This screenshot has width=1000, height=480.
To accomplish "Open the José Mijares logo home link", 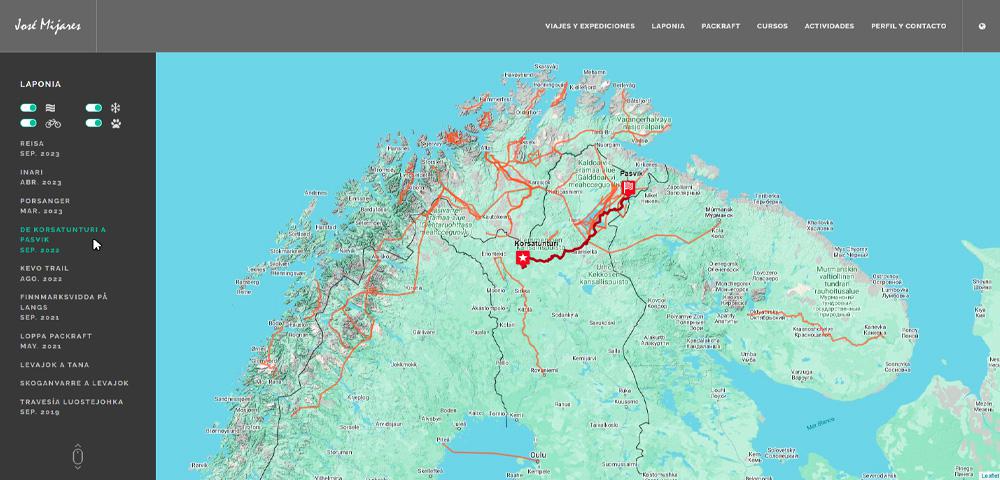I will point(48,26).
